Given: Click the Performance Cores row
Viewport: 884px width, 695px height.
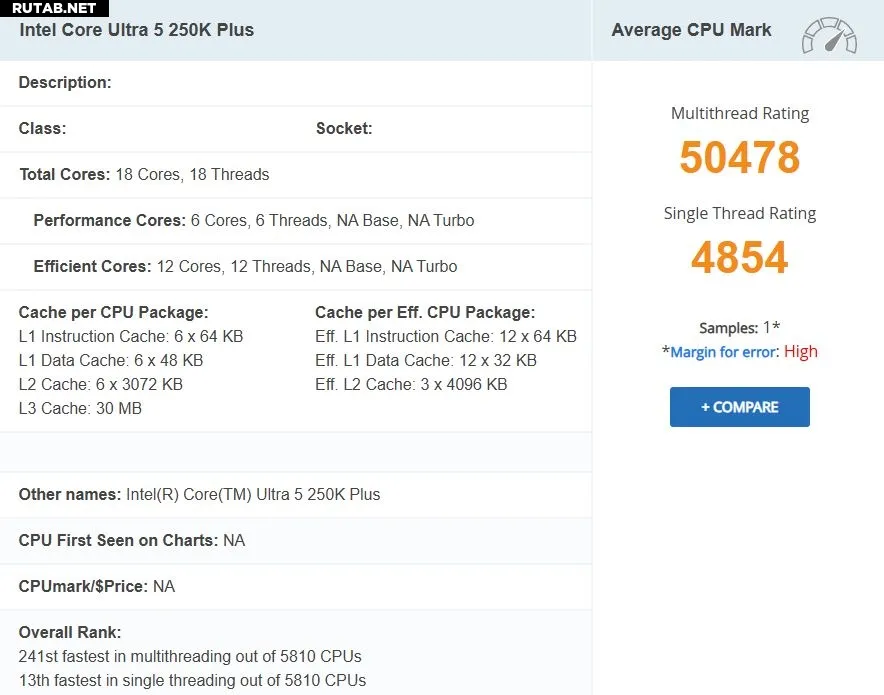Looking at the screenshot, I should tap(254, 220).
